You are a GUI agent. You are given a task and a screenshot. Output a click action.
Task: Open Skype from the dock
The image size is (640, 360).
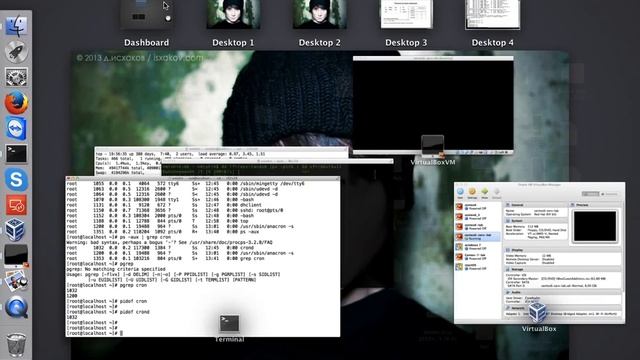coord(16,179)
